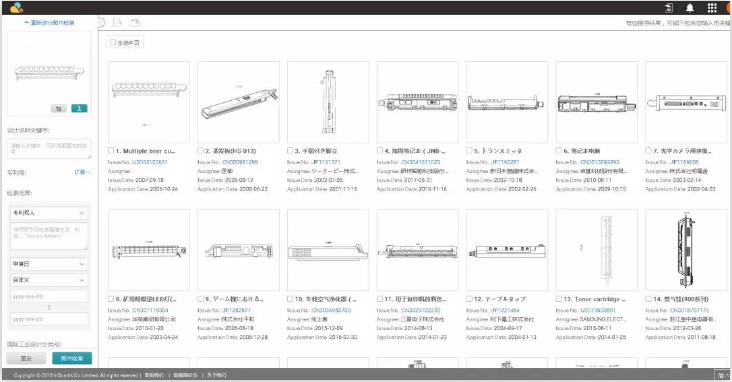The width and height of the screenshot is (732, 382).
Task: Open thumbnail of result 1 beer cup holder
Action: pos(149,102)
